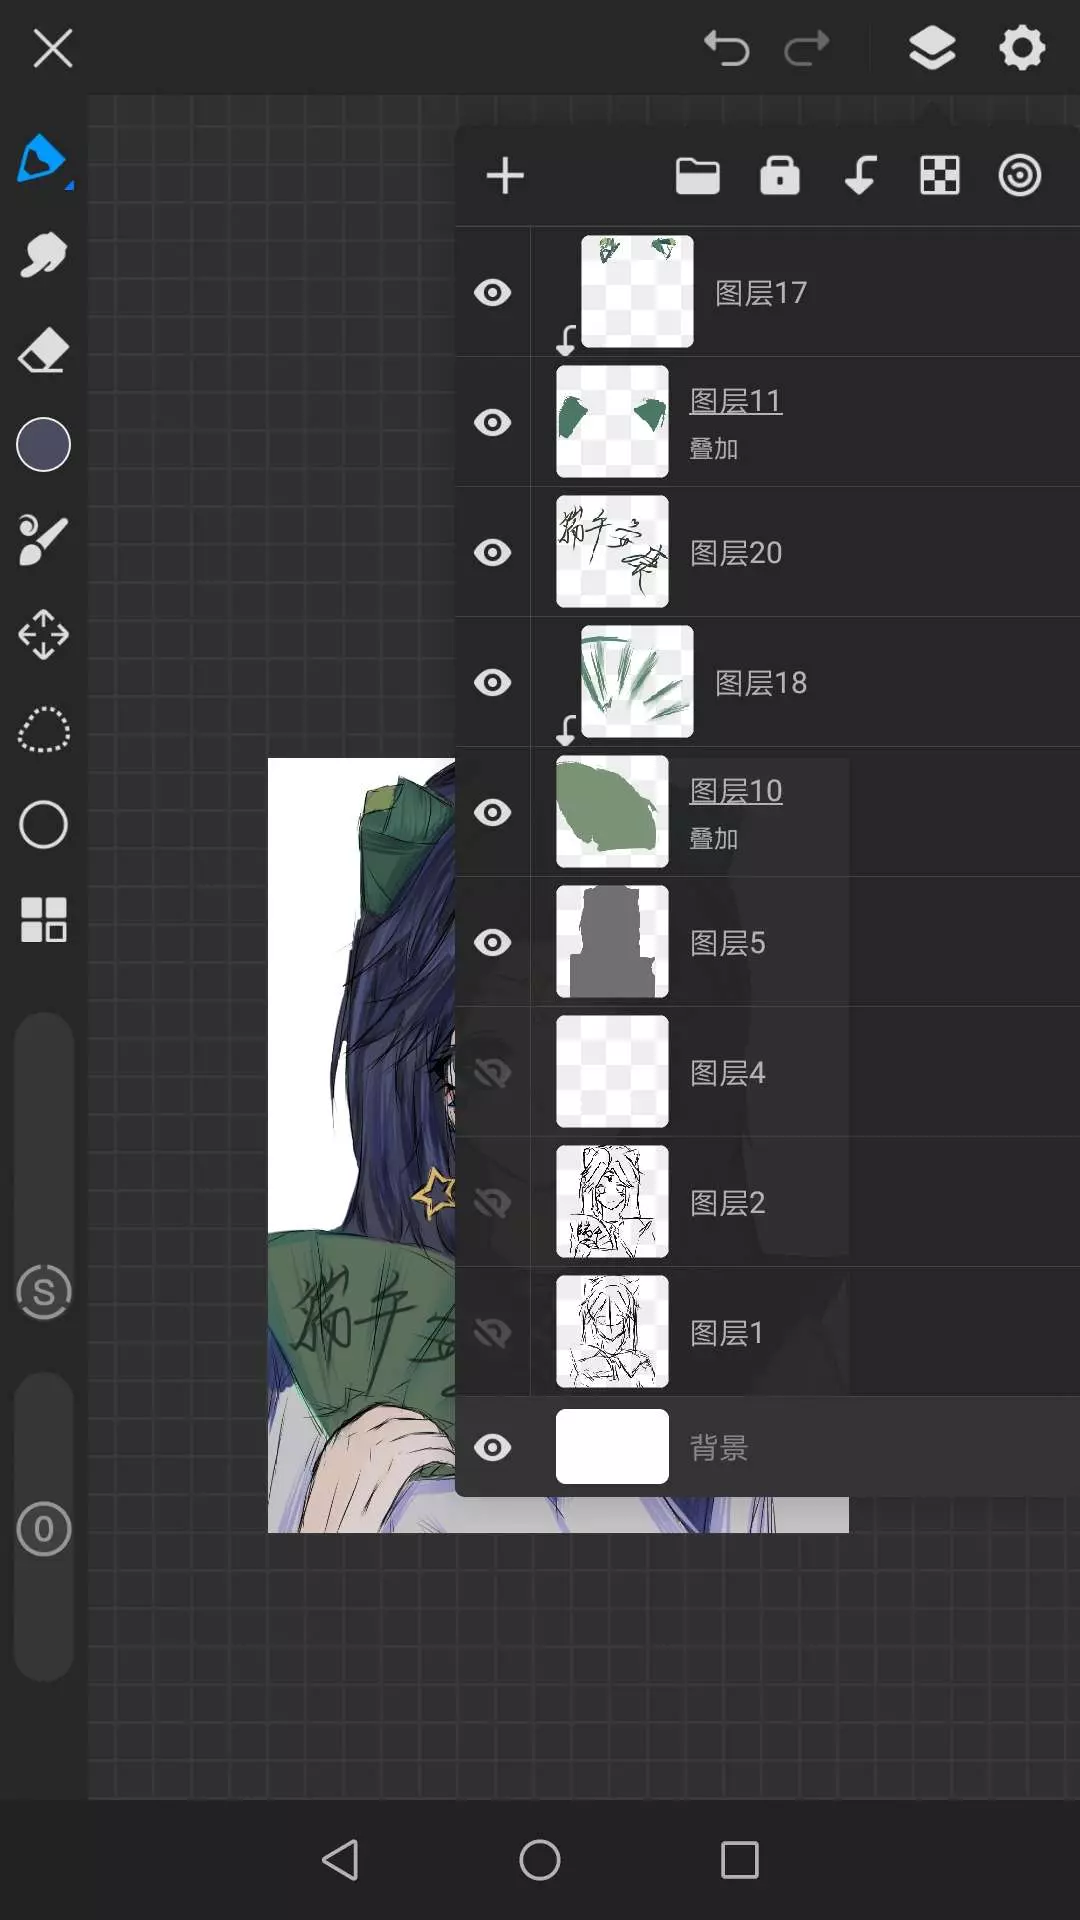Select 图层20 handwriting thumbnail
Image resolution: width=1080 pixels, height=1920 pixels.
[x=612, y=552]
